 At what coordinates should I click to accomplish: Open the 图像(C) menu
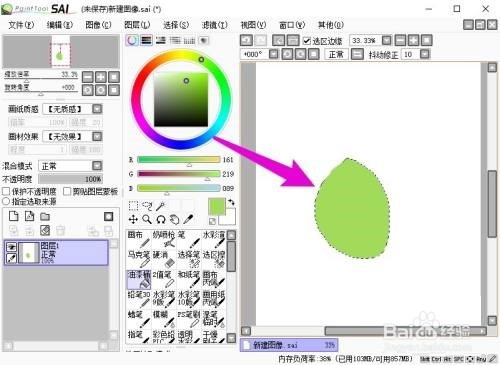tap(98, 25)
